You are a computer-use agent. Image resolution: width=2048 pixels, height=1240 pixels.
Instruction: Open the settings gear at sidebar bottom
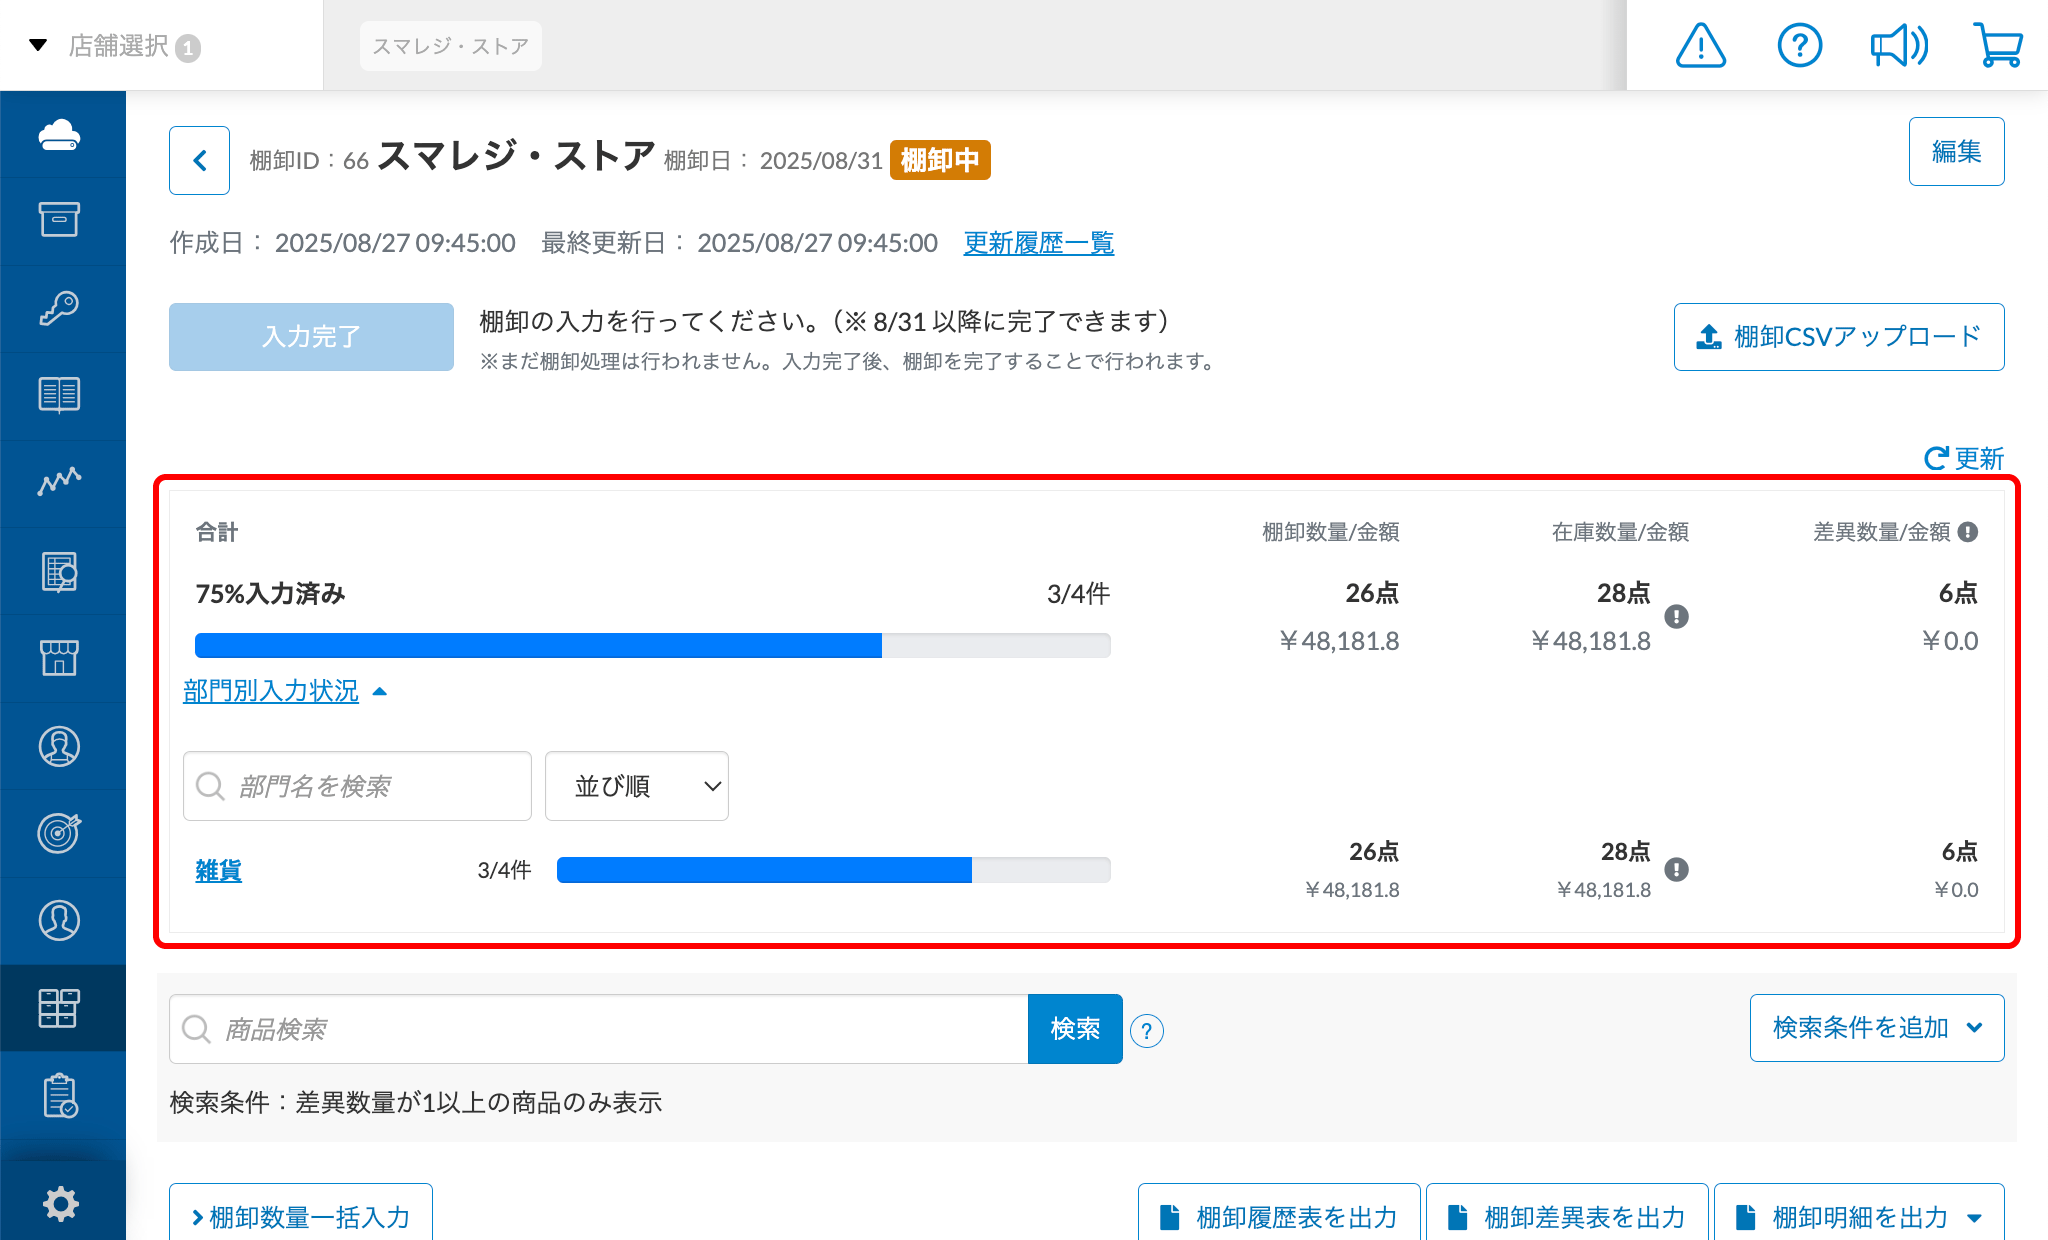coord(62,1204)
